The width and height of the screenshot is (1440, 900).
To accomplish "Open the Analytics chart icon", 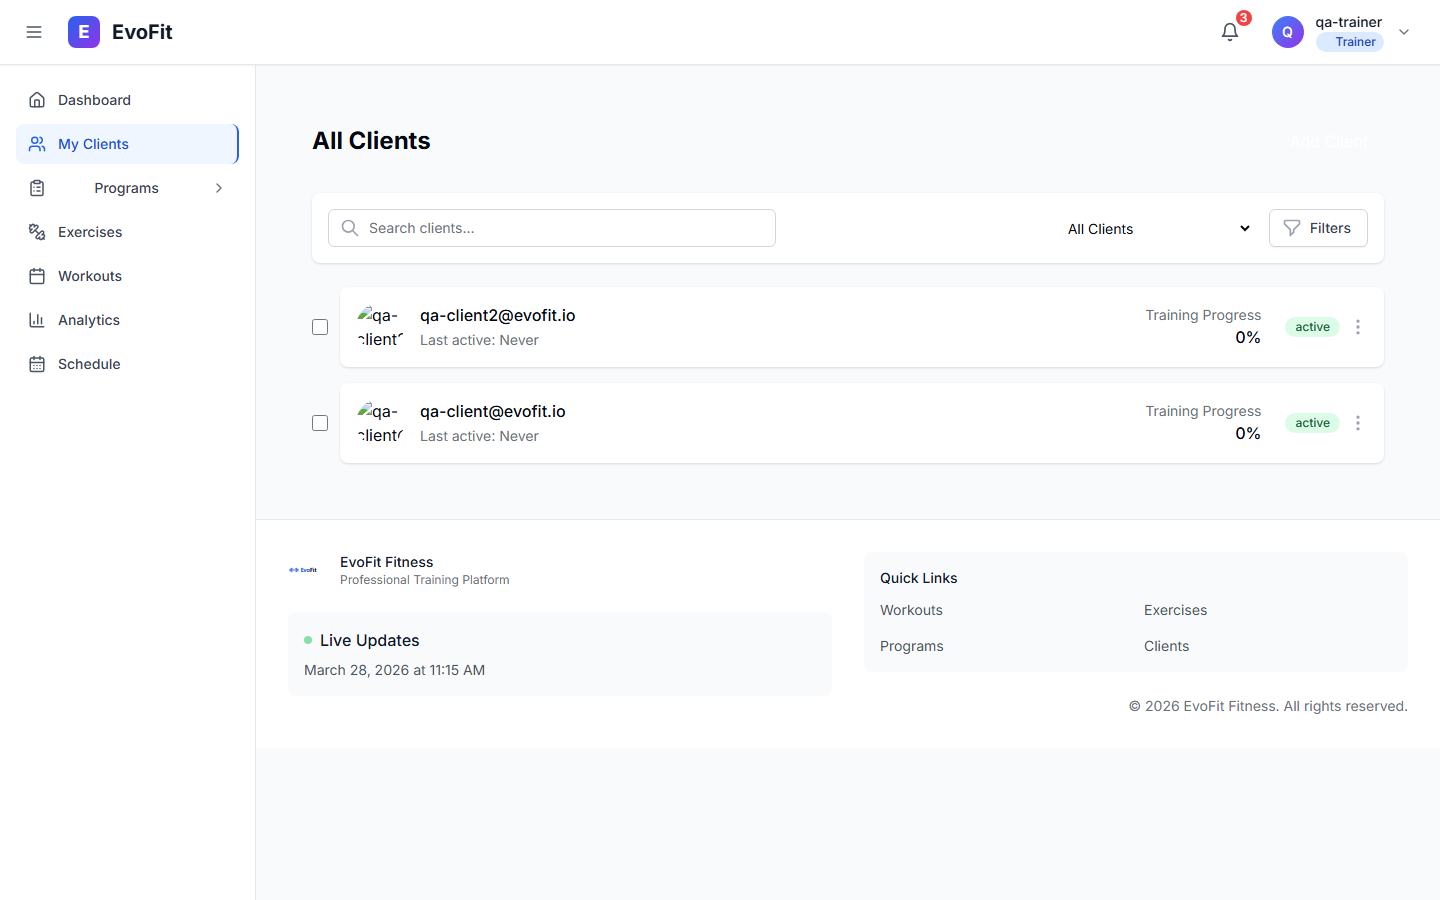I will coord(36,319).
